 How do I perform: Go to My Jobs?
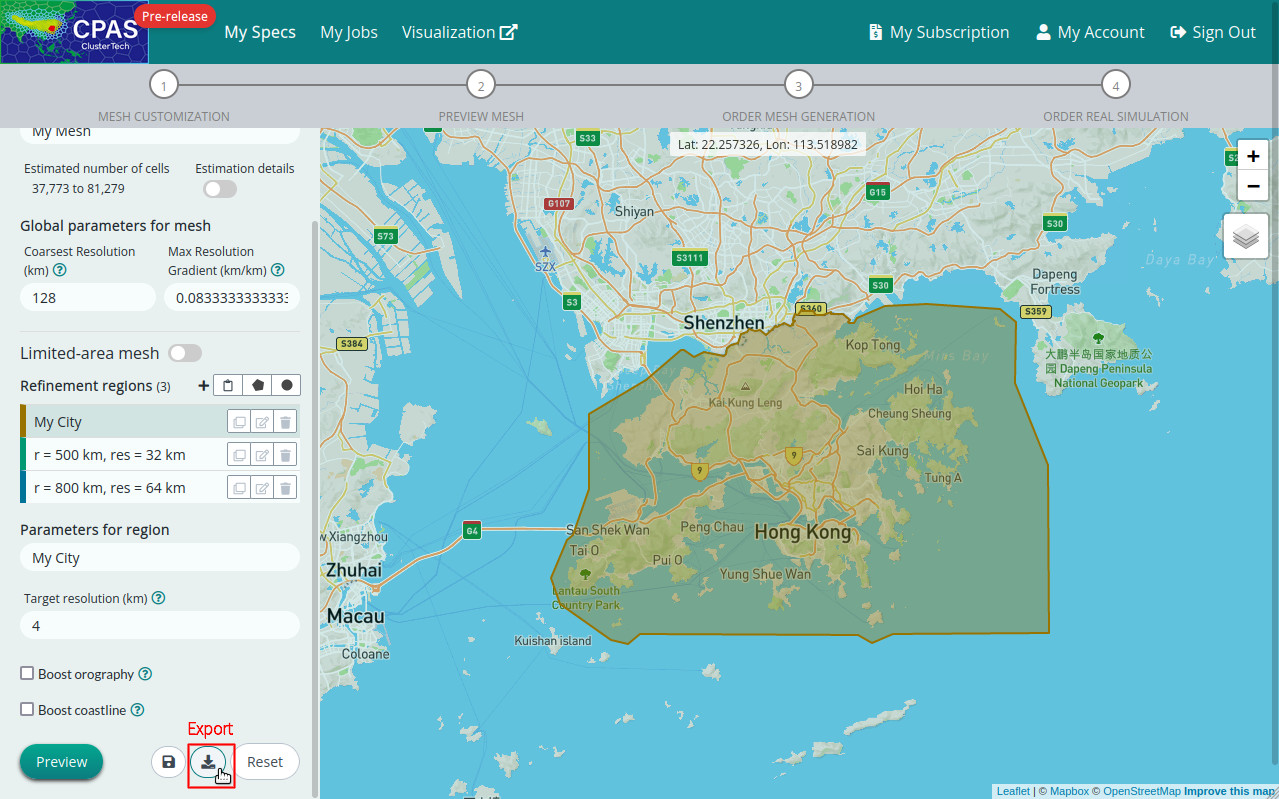pyautogui.click(x=349, y=32)
